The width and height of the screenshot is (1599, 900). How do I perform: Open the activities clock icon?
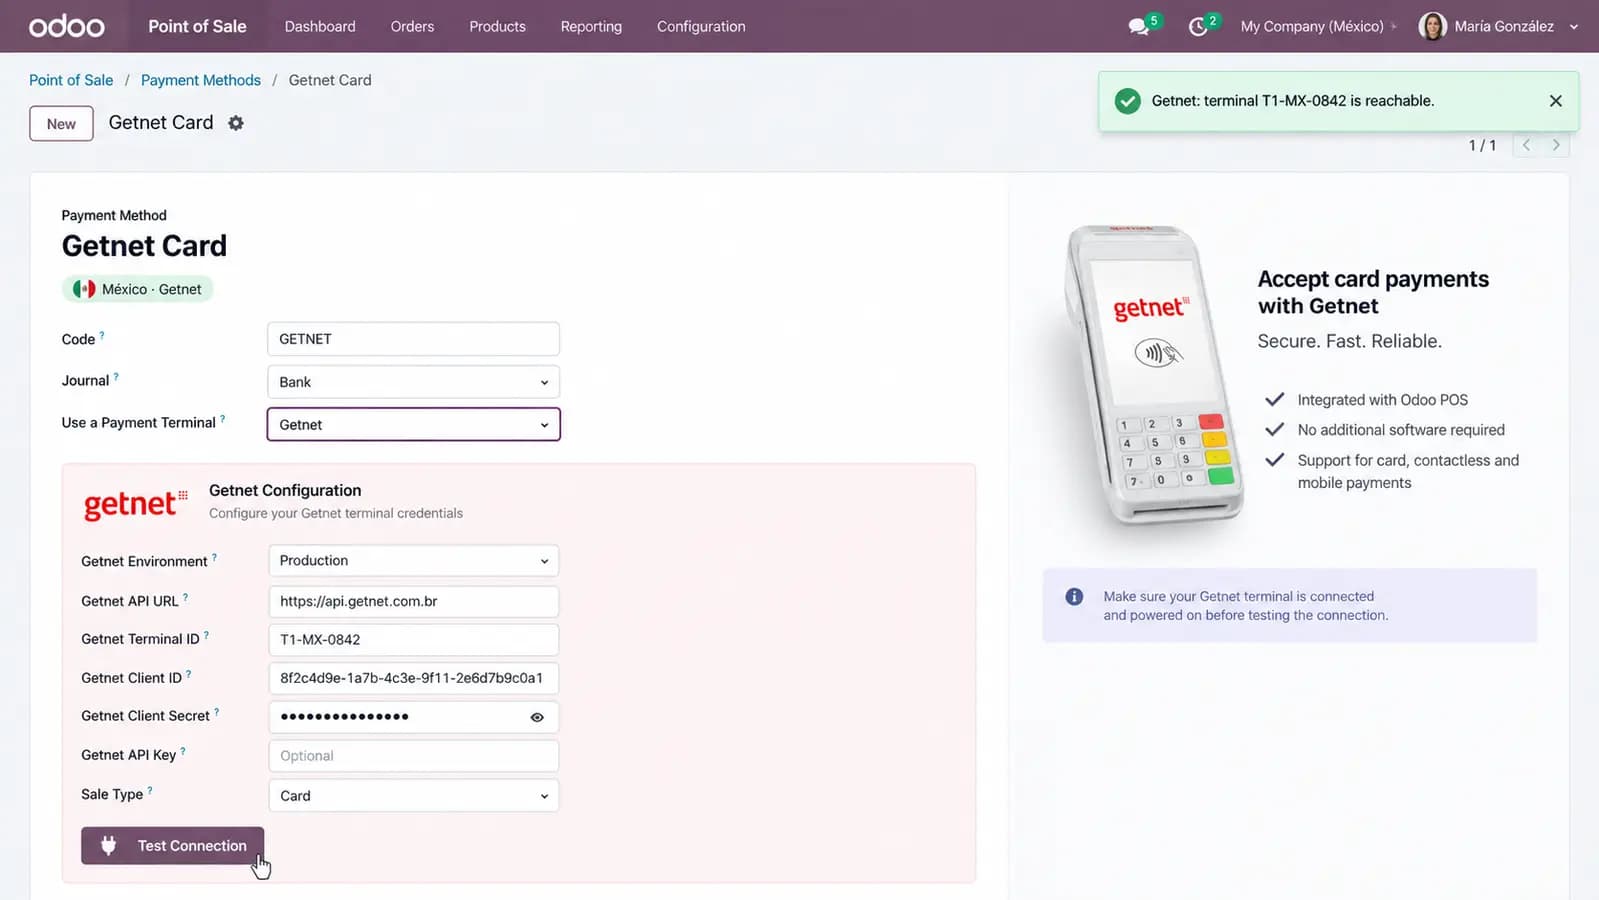[1197, 27]
